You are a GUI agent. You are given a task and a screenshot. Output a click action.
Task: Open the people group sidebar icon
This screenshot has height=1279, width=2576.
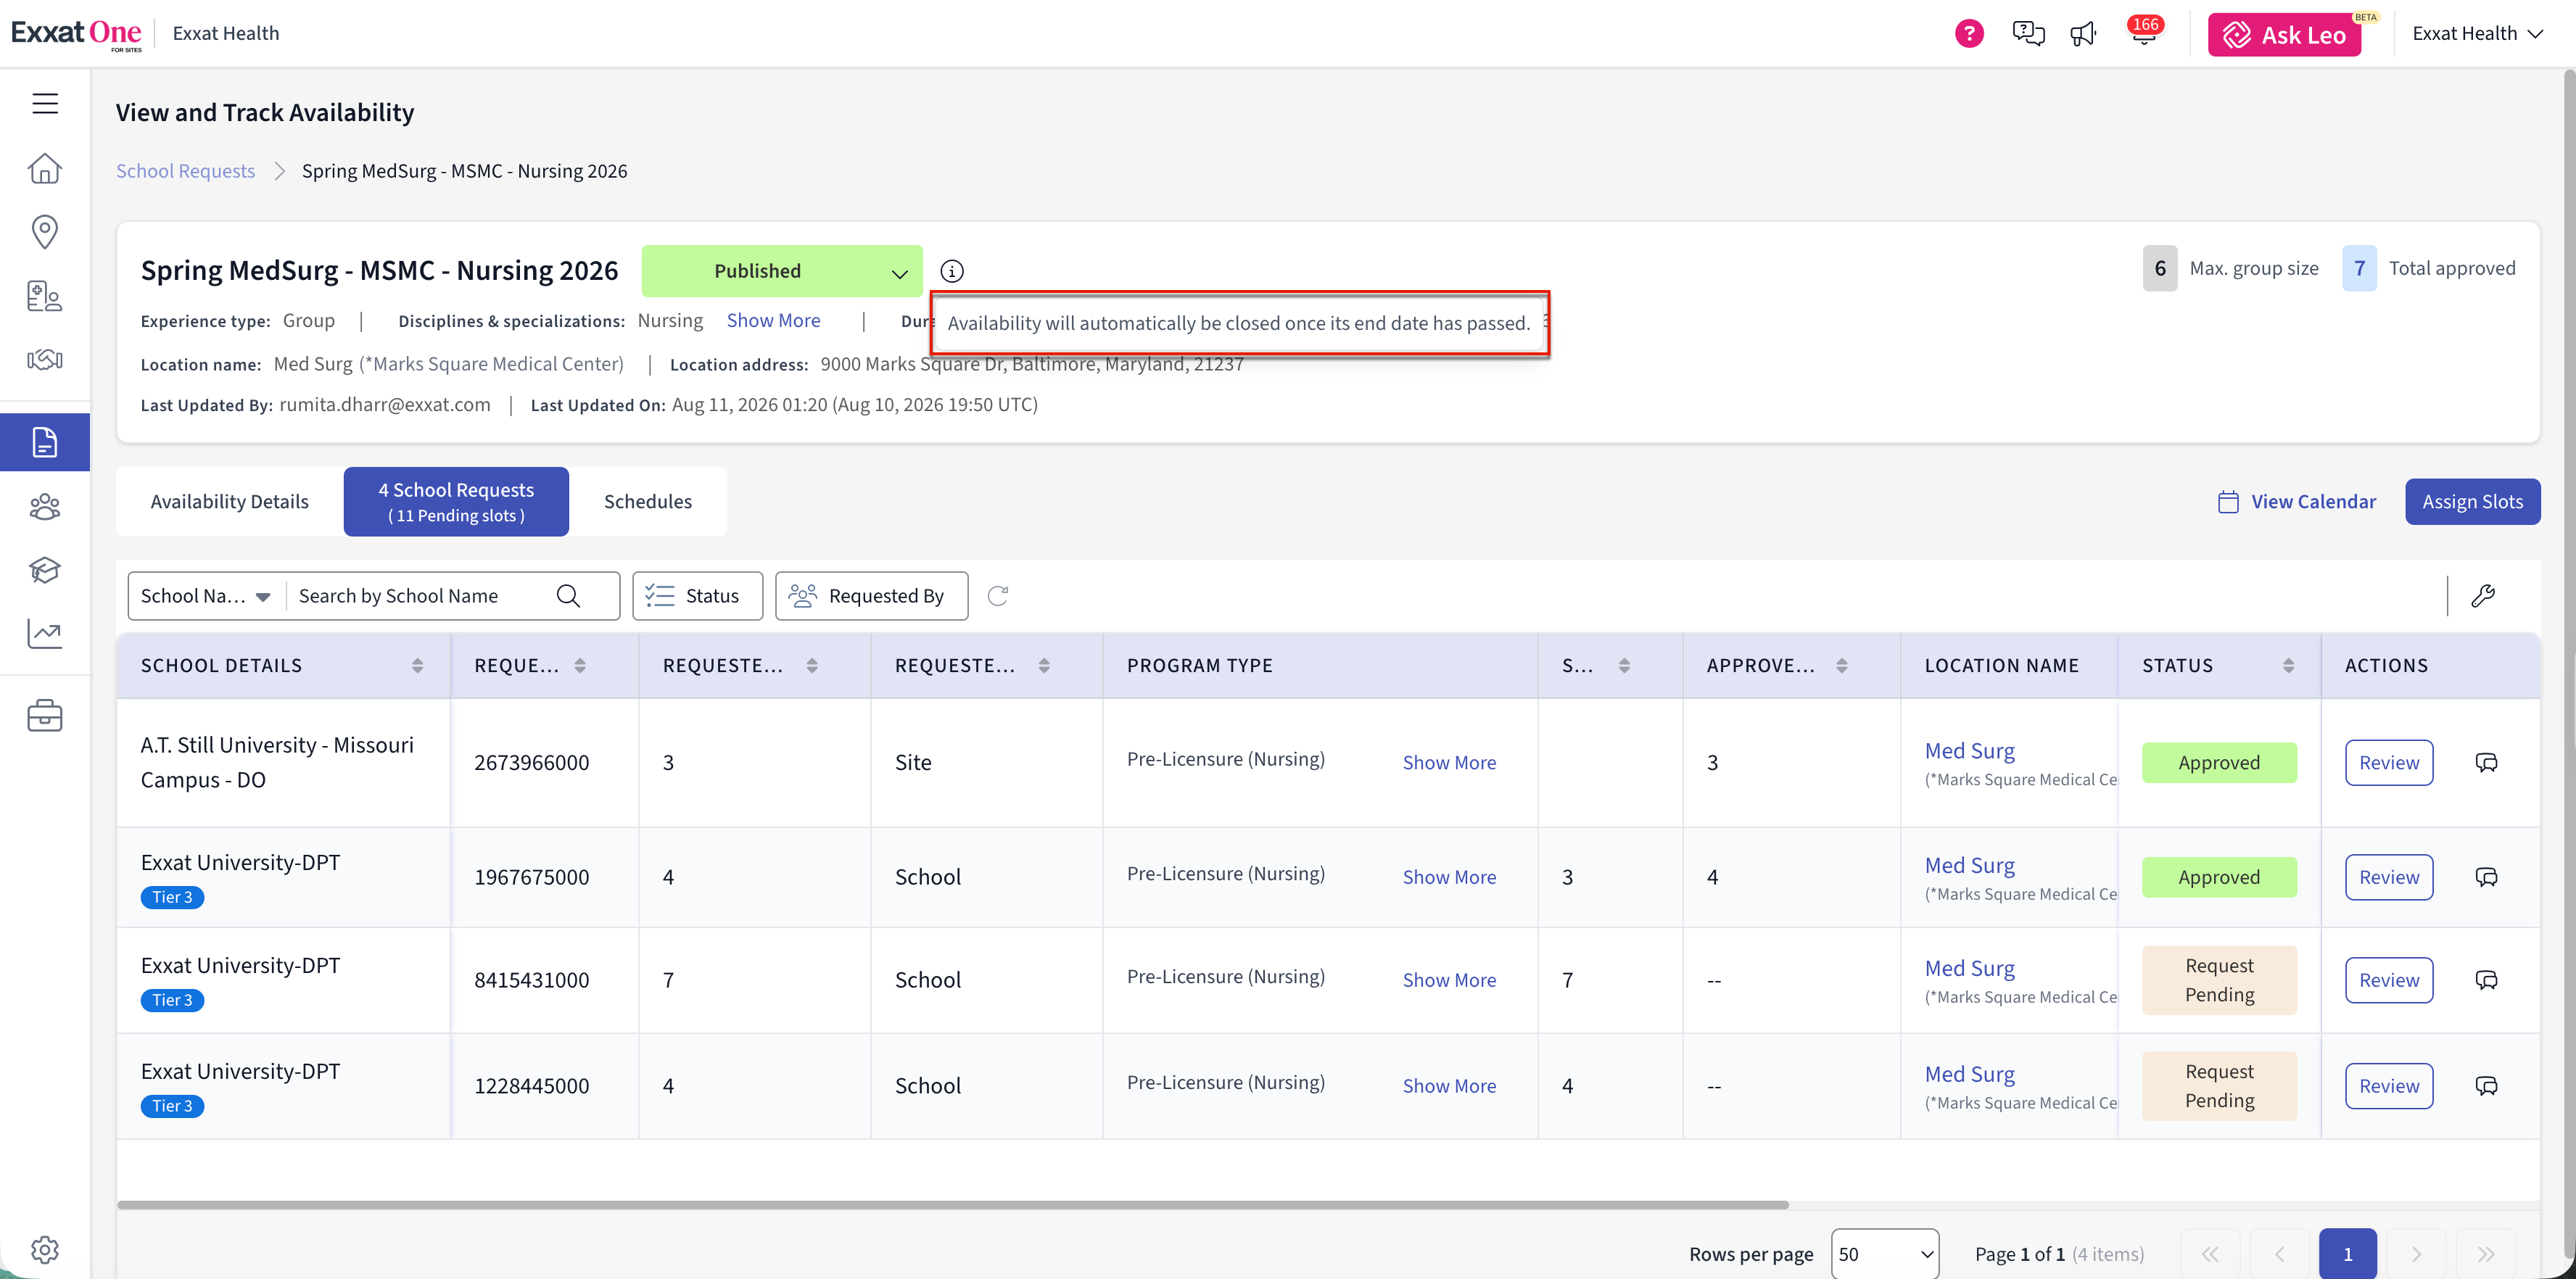(45, 507)
